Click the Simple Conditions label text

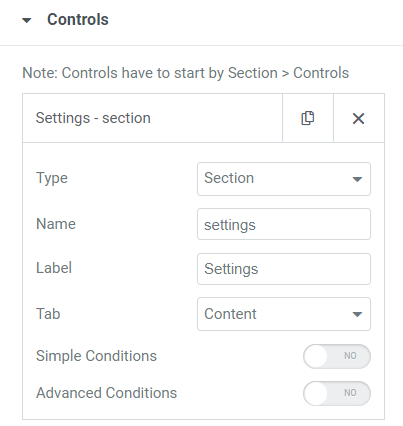(96, 356)
